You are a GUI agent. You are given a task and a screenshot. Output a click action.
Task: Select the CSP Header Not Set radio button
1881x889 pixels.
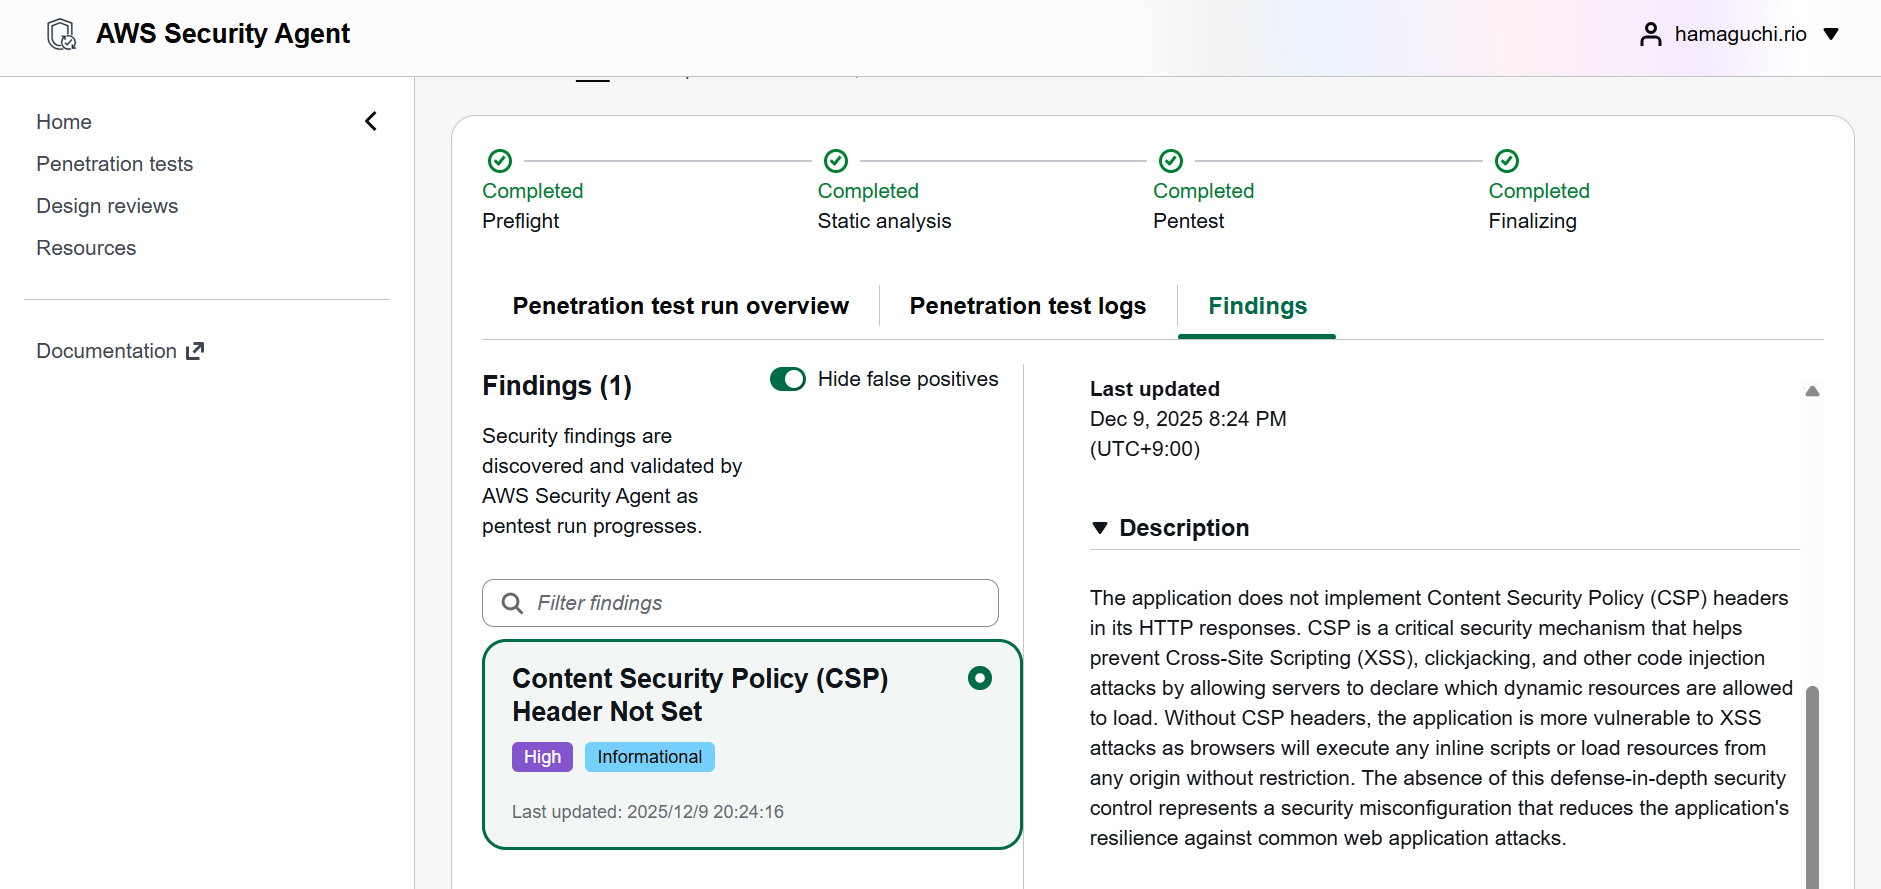(x=980, y=678)
